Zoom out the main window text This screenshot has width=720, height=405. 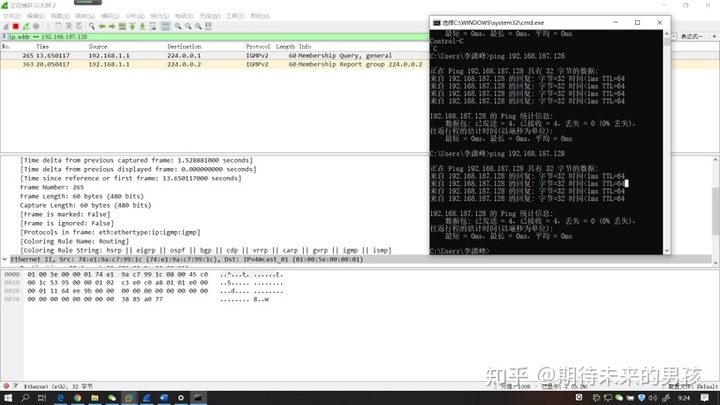(188, 27)
